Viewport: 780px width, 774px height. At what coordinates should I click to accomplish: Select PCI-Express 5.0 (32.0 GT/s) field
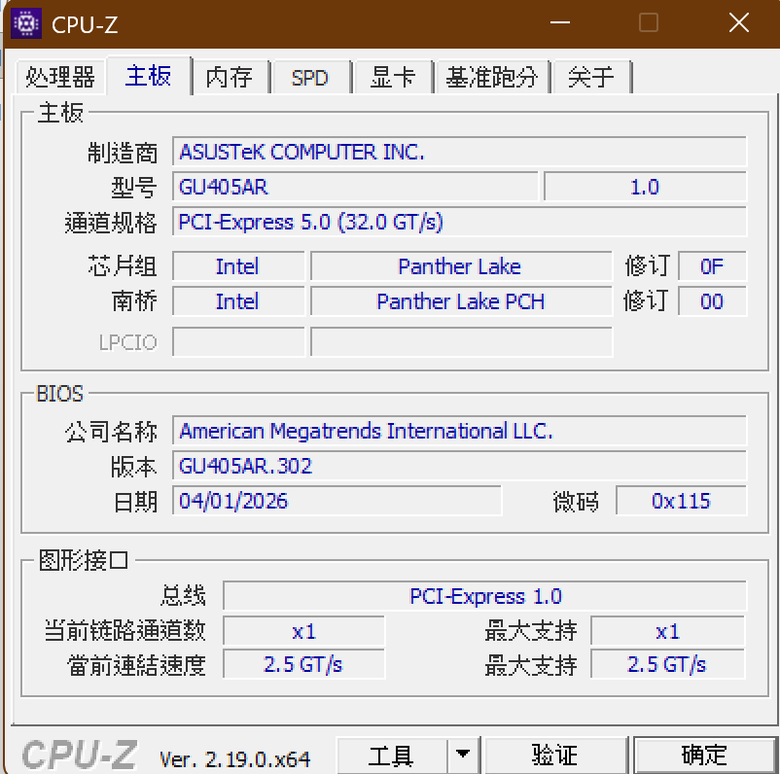coord(459,222)
